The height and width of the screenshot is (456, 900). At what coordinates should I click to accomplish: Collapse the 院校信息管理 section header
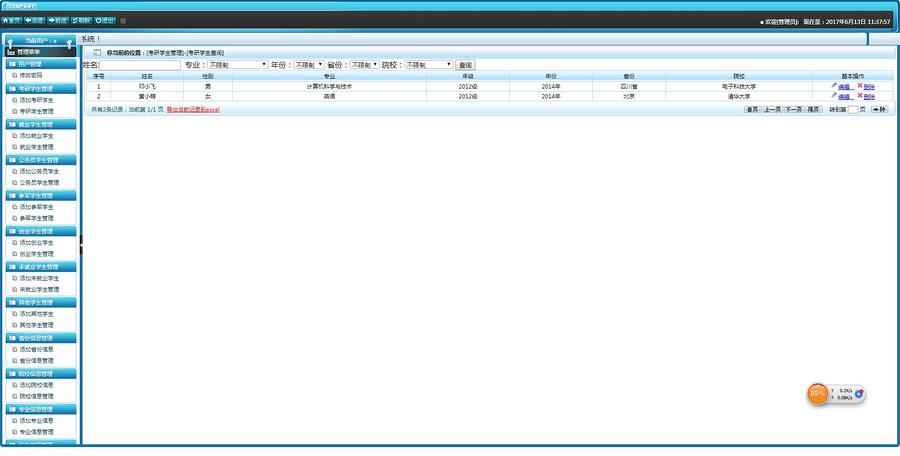41,373
